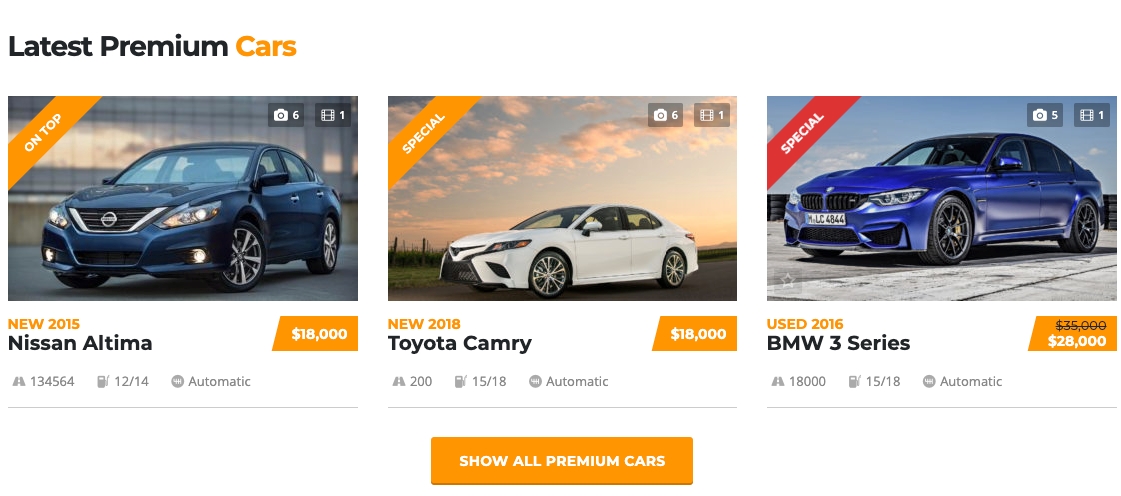
Task: Click the $28,000 price tag on BMW
Action: coord(1076,341)
